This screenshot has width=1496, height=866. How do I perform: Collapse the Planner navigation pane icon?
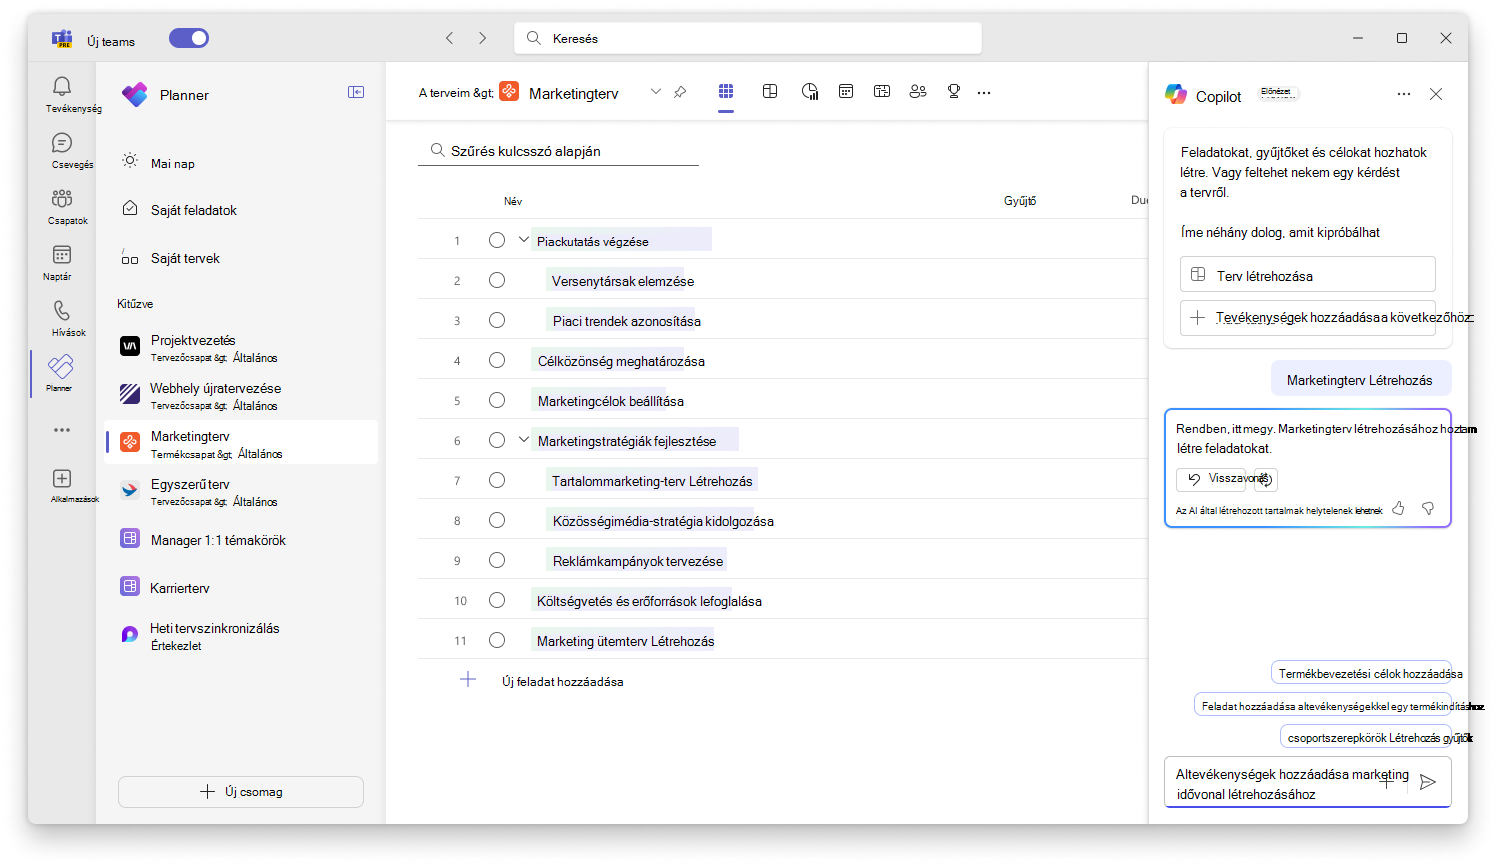pos(356,92)
